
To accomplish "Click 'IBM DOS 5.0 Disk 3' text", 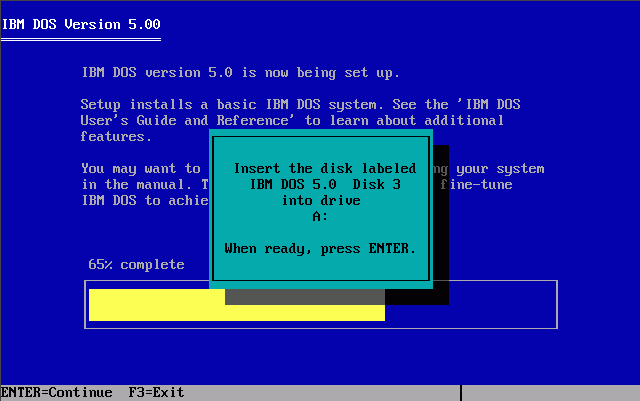I will [x=325, y=184].
